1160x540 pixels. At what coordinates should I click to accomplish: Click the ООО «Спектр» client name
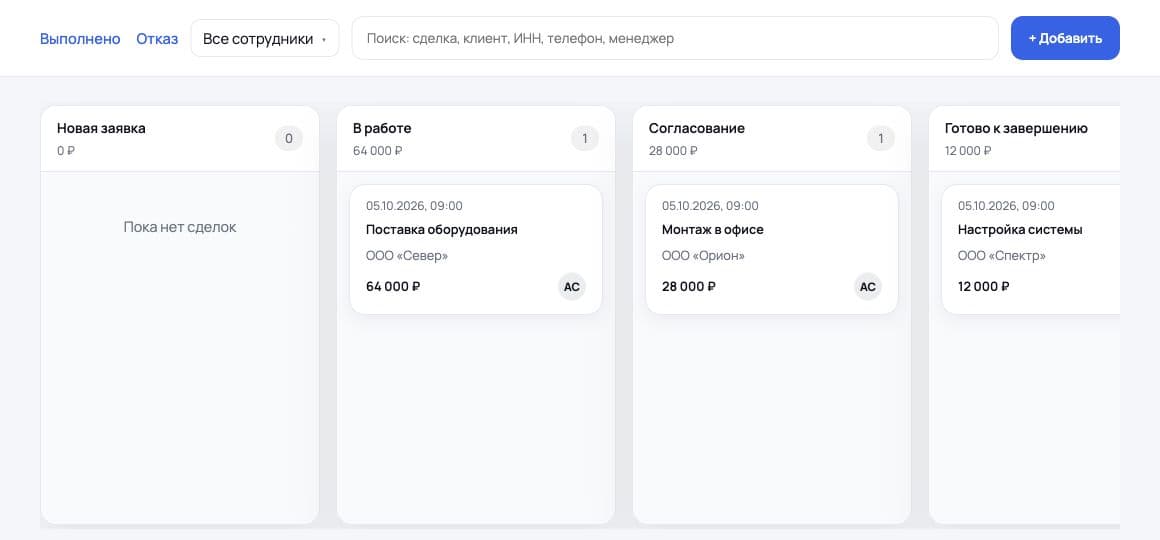[x=1002, y=256]
